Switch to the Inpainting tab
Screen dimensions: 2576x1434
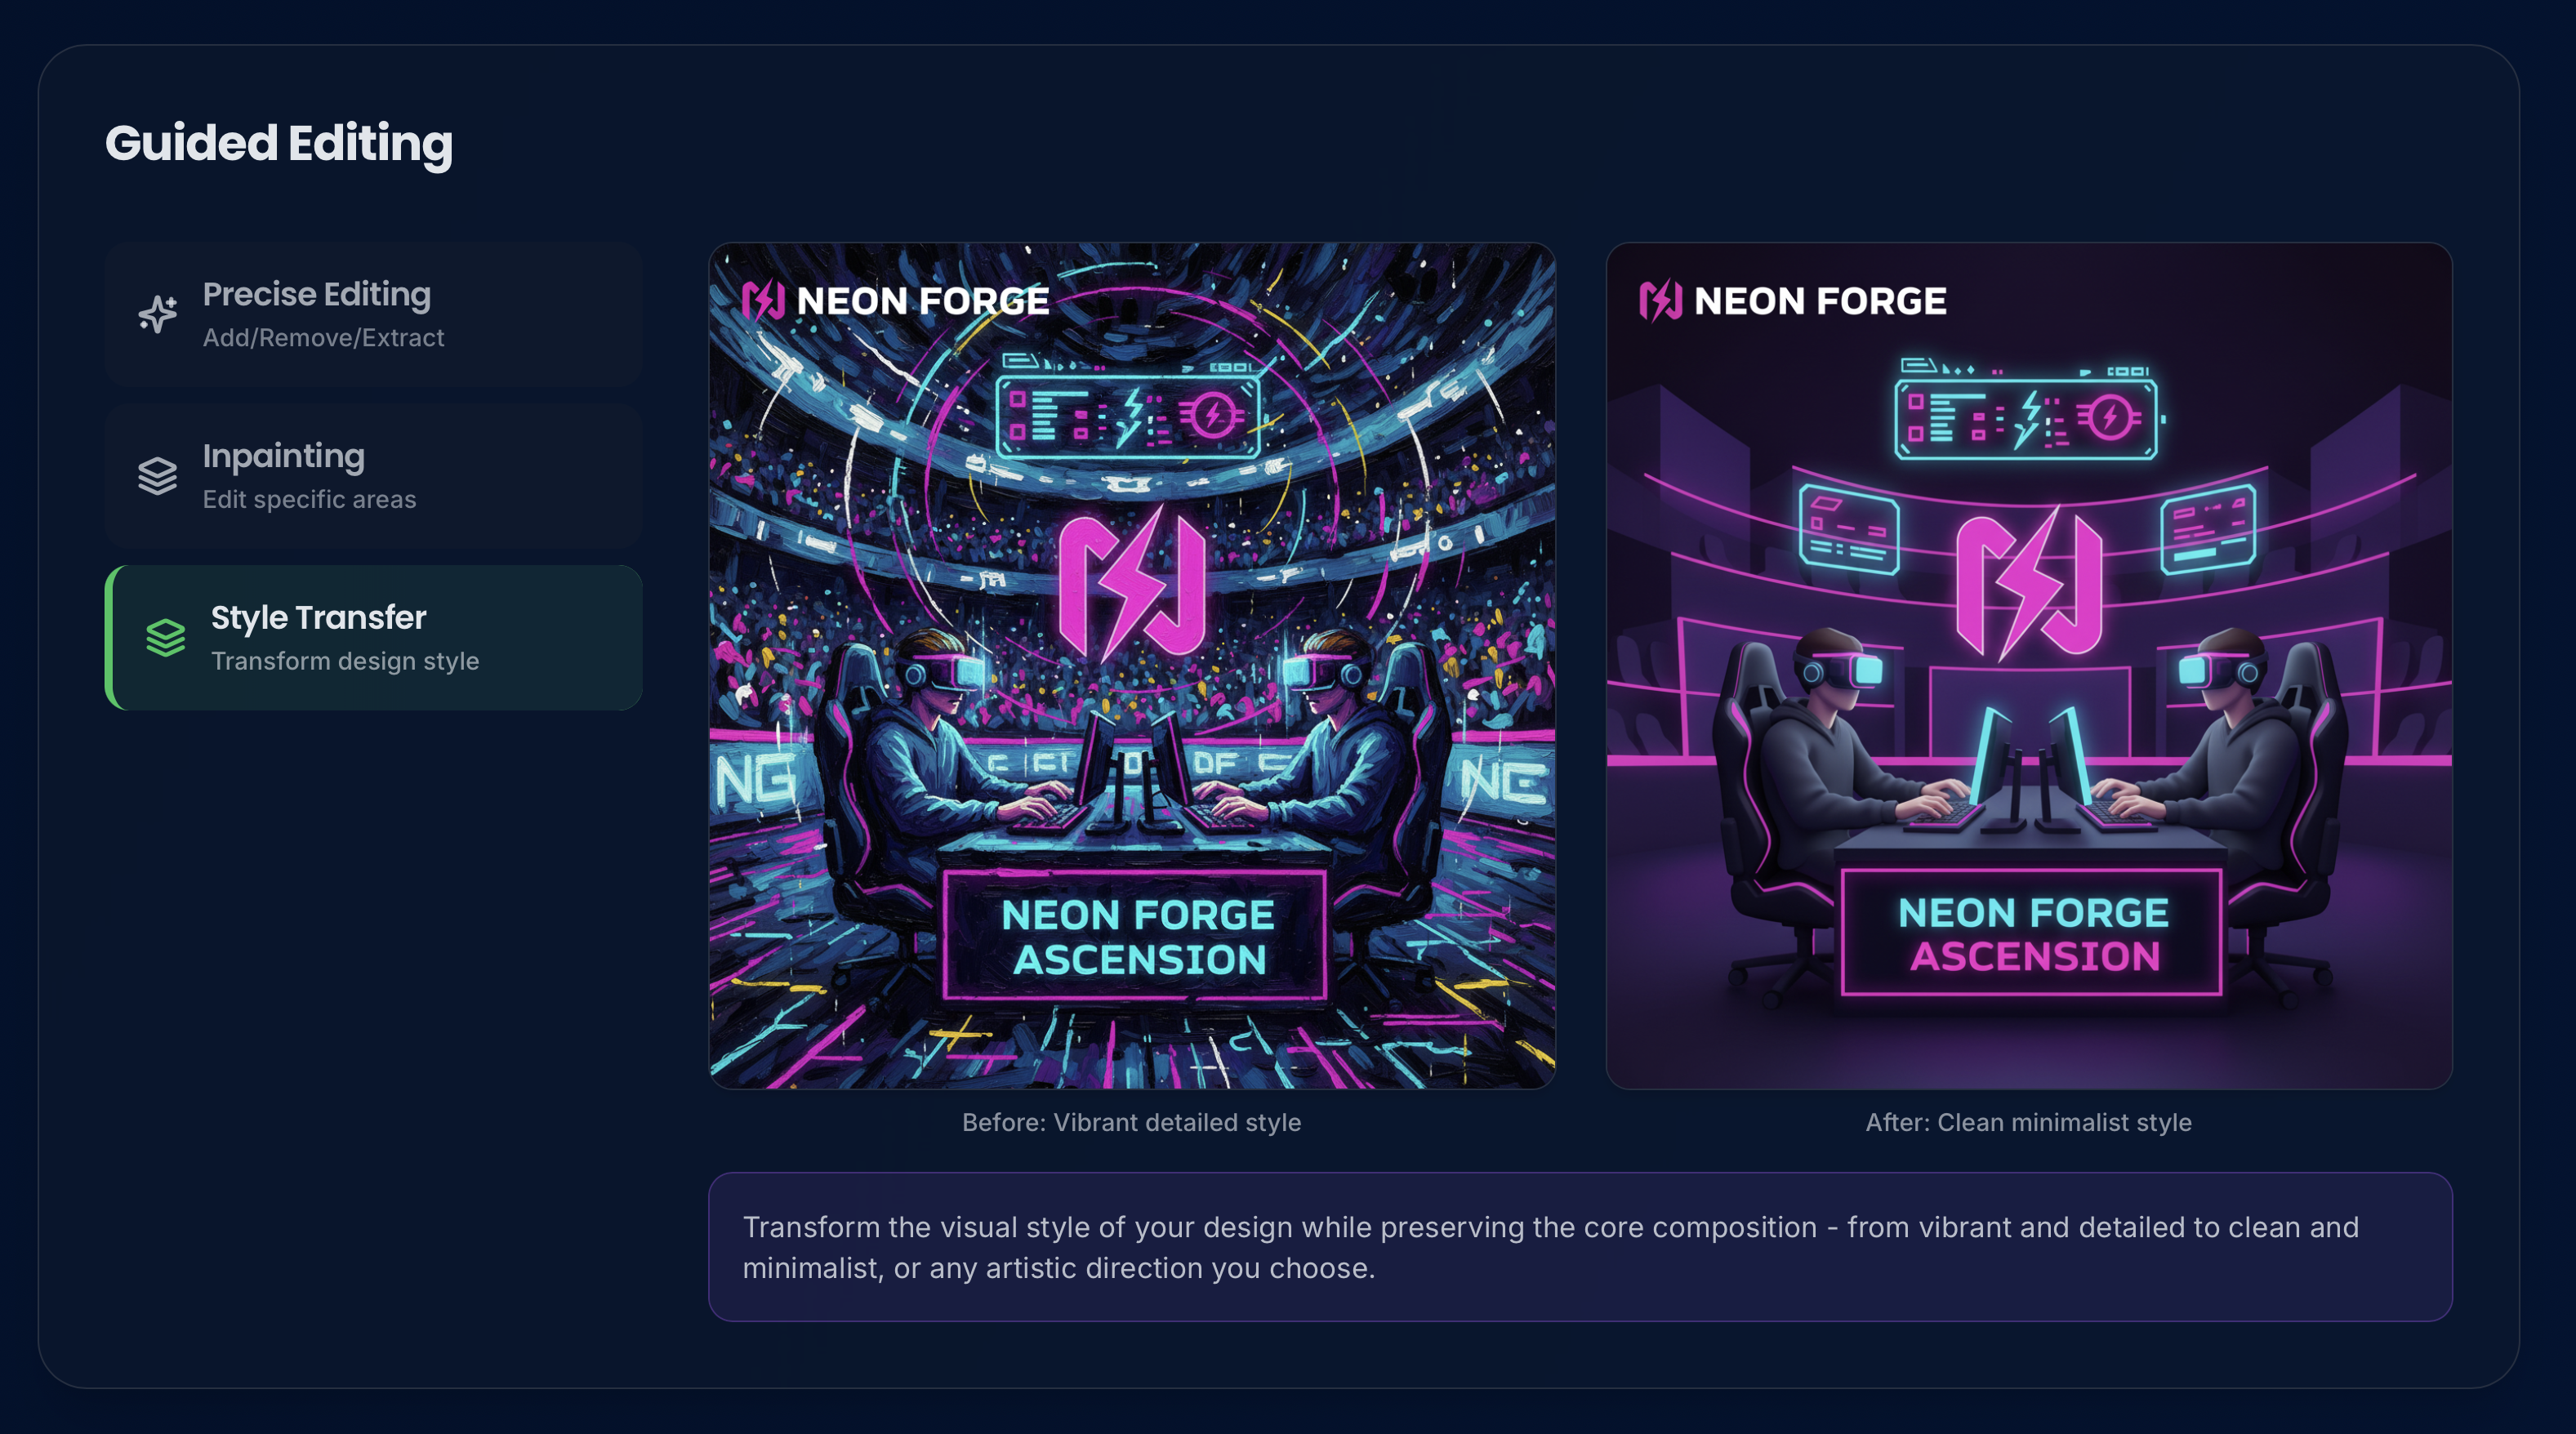point(373,476)
